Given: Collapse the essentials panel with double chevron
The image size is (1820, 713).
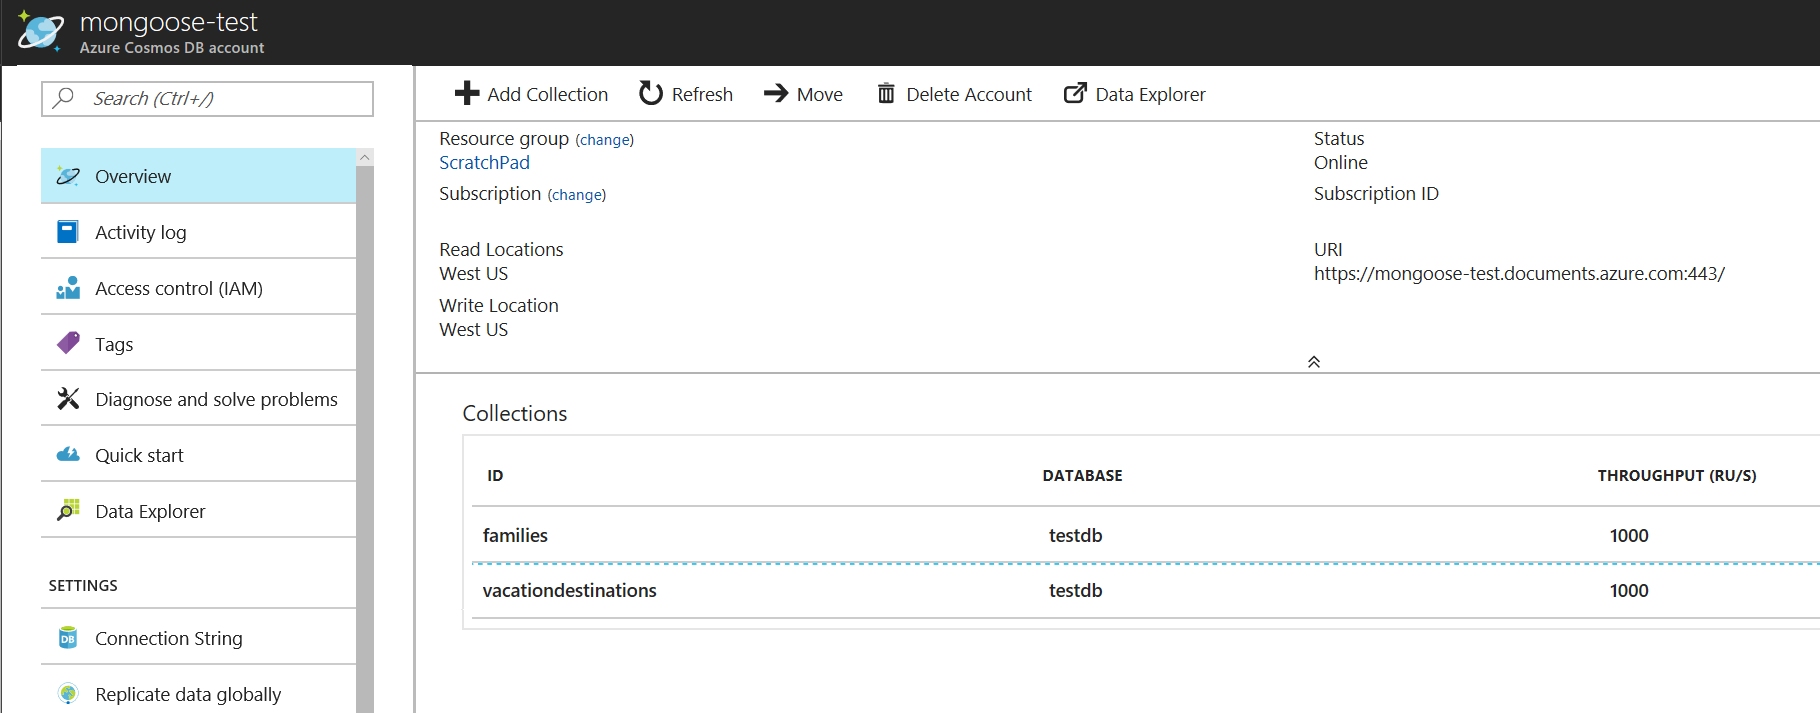Looking at the screenshot, I should point(1314,362).
